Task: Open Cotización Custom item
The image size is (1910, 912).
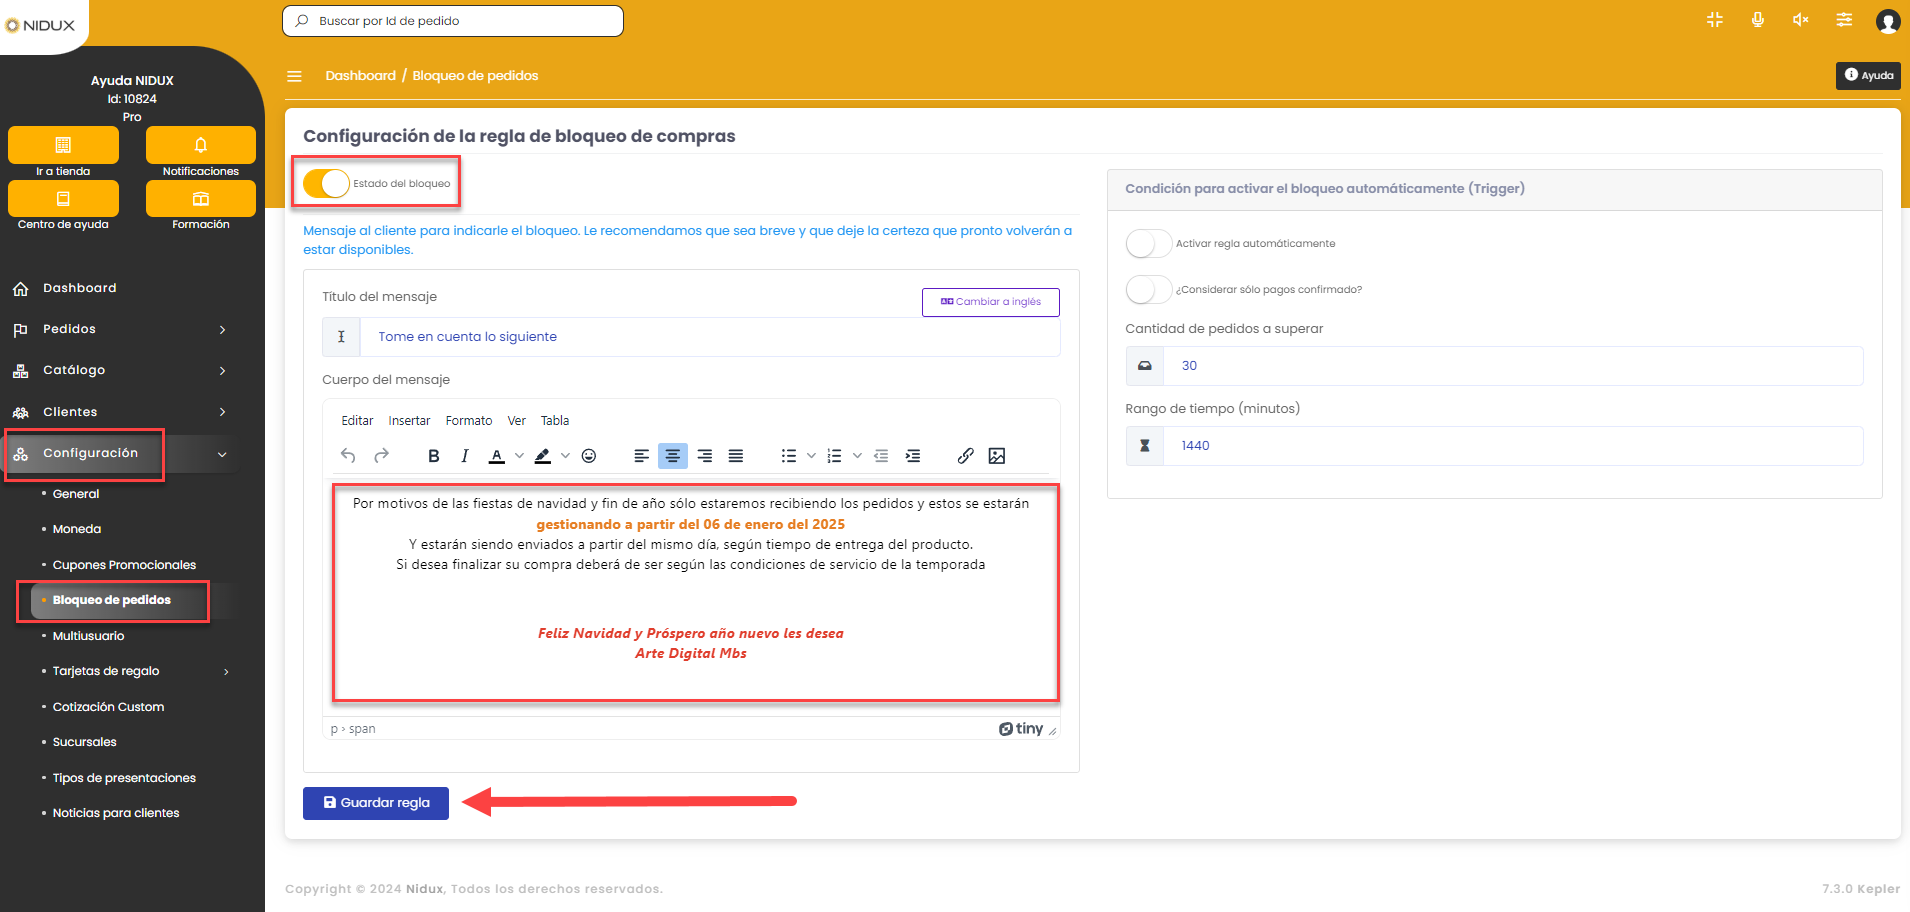Action: point(108,707)
